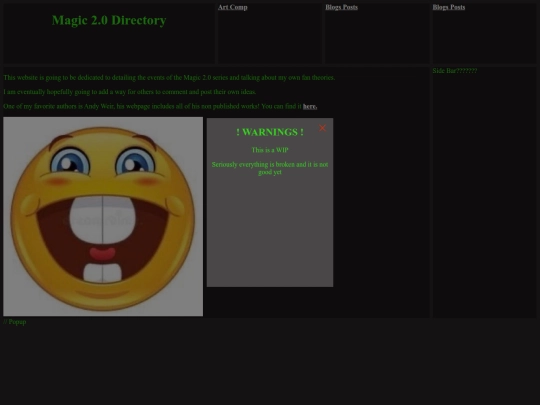Viewport: 540px width, 405px height.
Task: Click the 'Side Bar???????' text
Action: (x=455, y=71)
